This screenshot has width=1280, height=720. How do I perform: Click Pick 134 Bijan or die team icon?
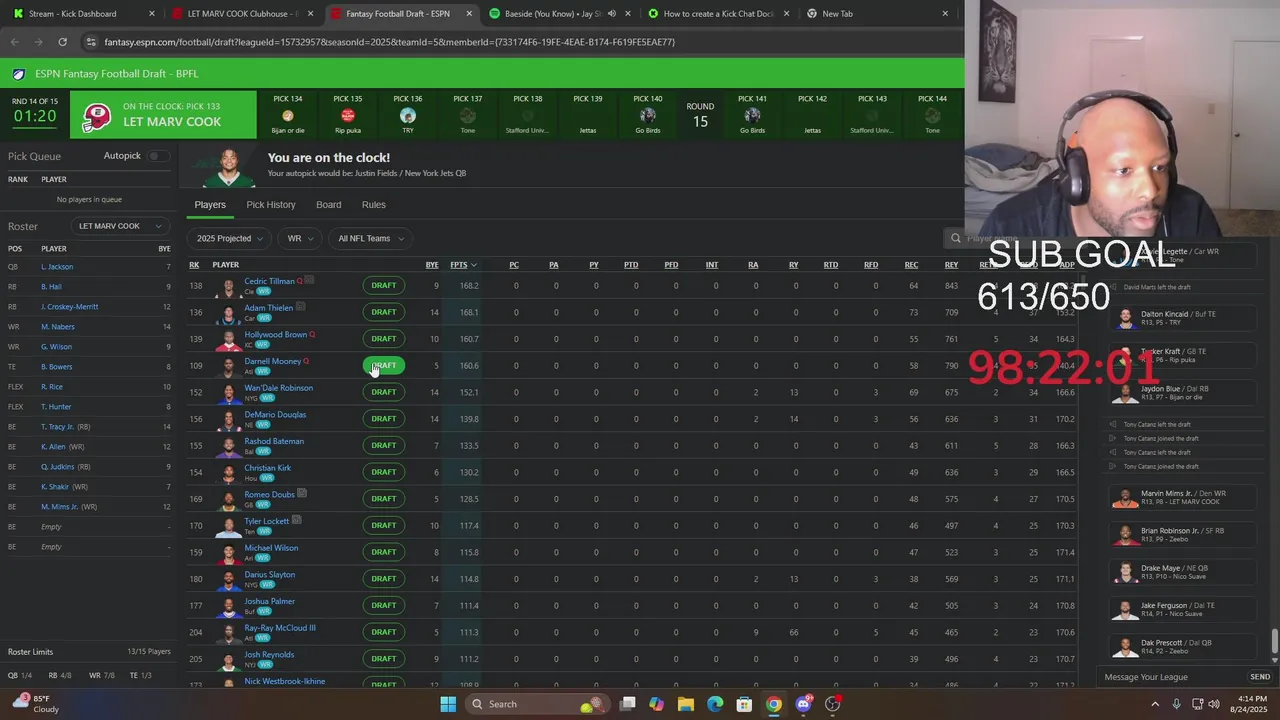tap(288, 116)
